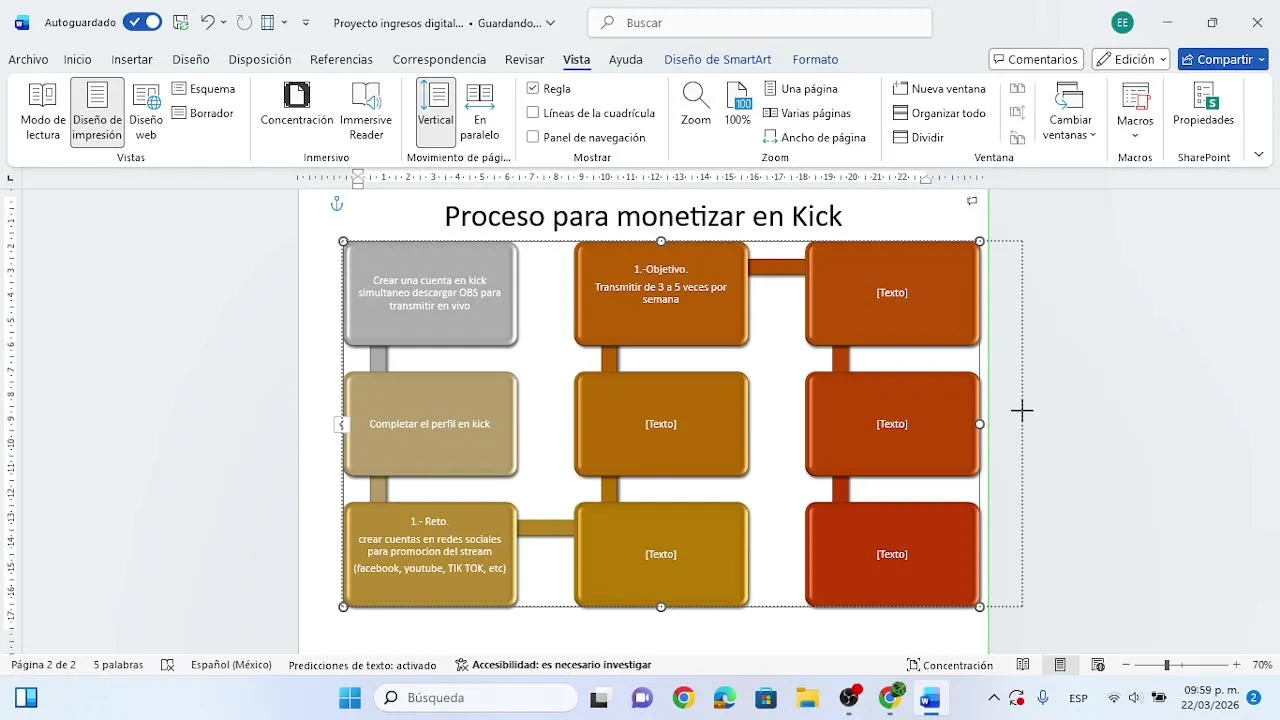
Task: Click the zoom slider handle
Action: (1166, 665)
